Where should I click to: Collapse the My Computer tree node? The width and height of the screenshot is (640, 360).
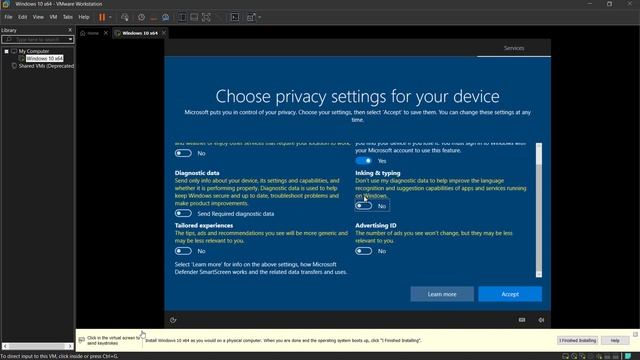(x=7, y=51)
